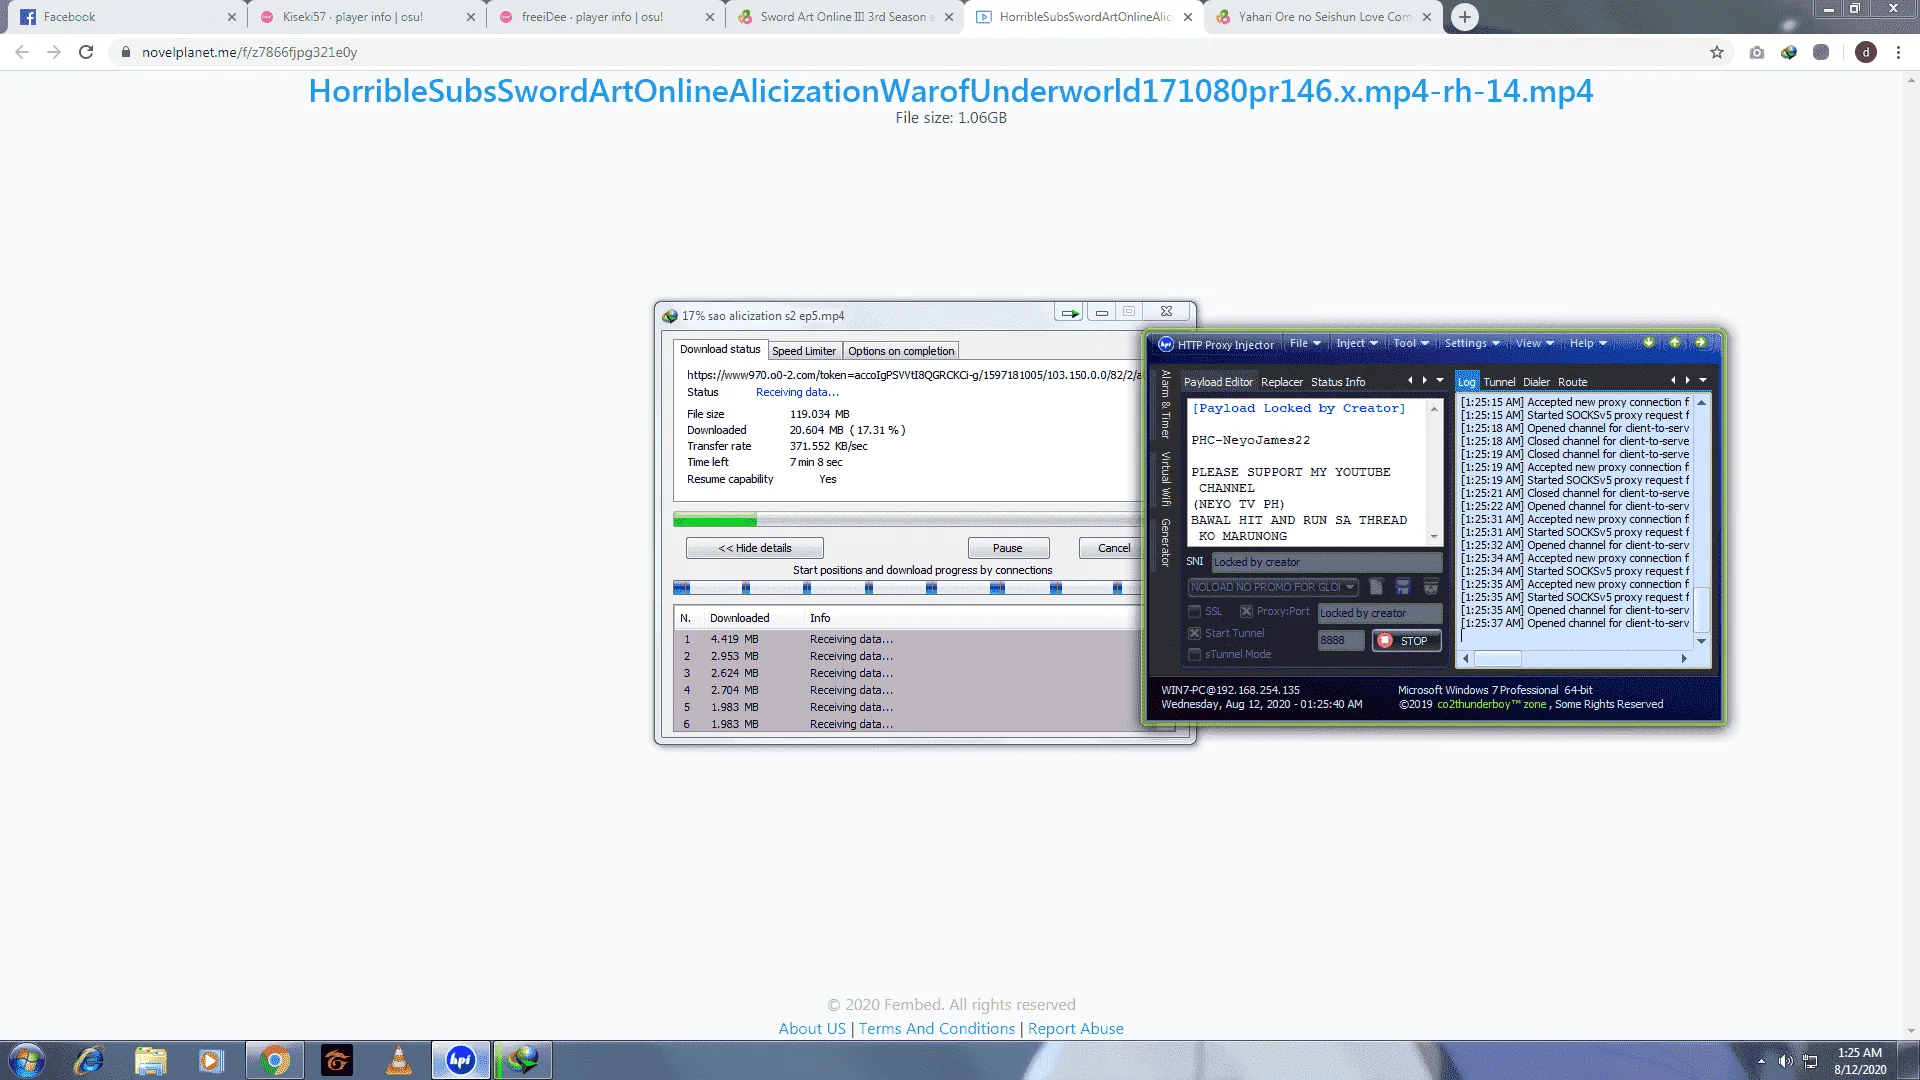Click the volume speaker icon in system tray
The image size is (1920, 1080).
(1785, 1061)
